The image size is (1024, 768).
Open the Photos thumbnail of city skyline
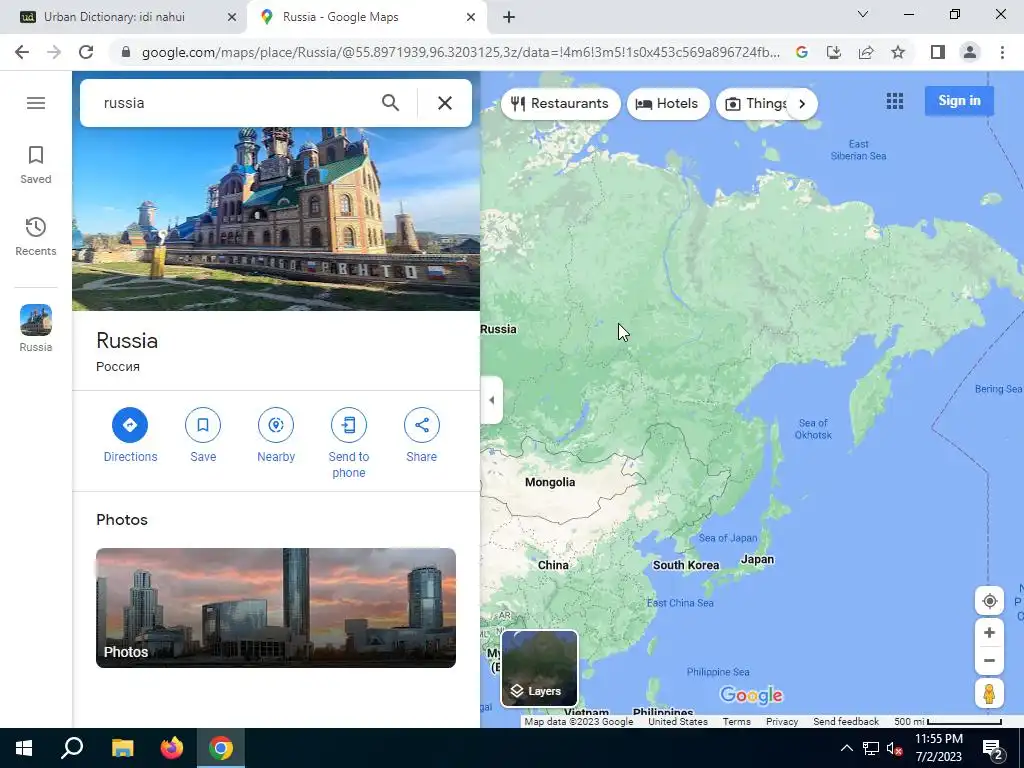click(x=276, y=607)
